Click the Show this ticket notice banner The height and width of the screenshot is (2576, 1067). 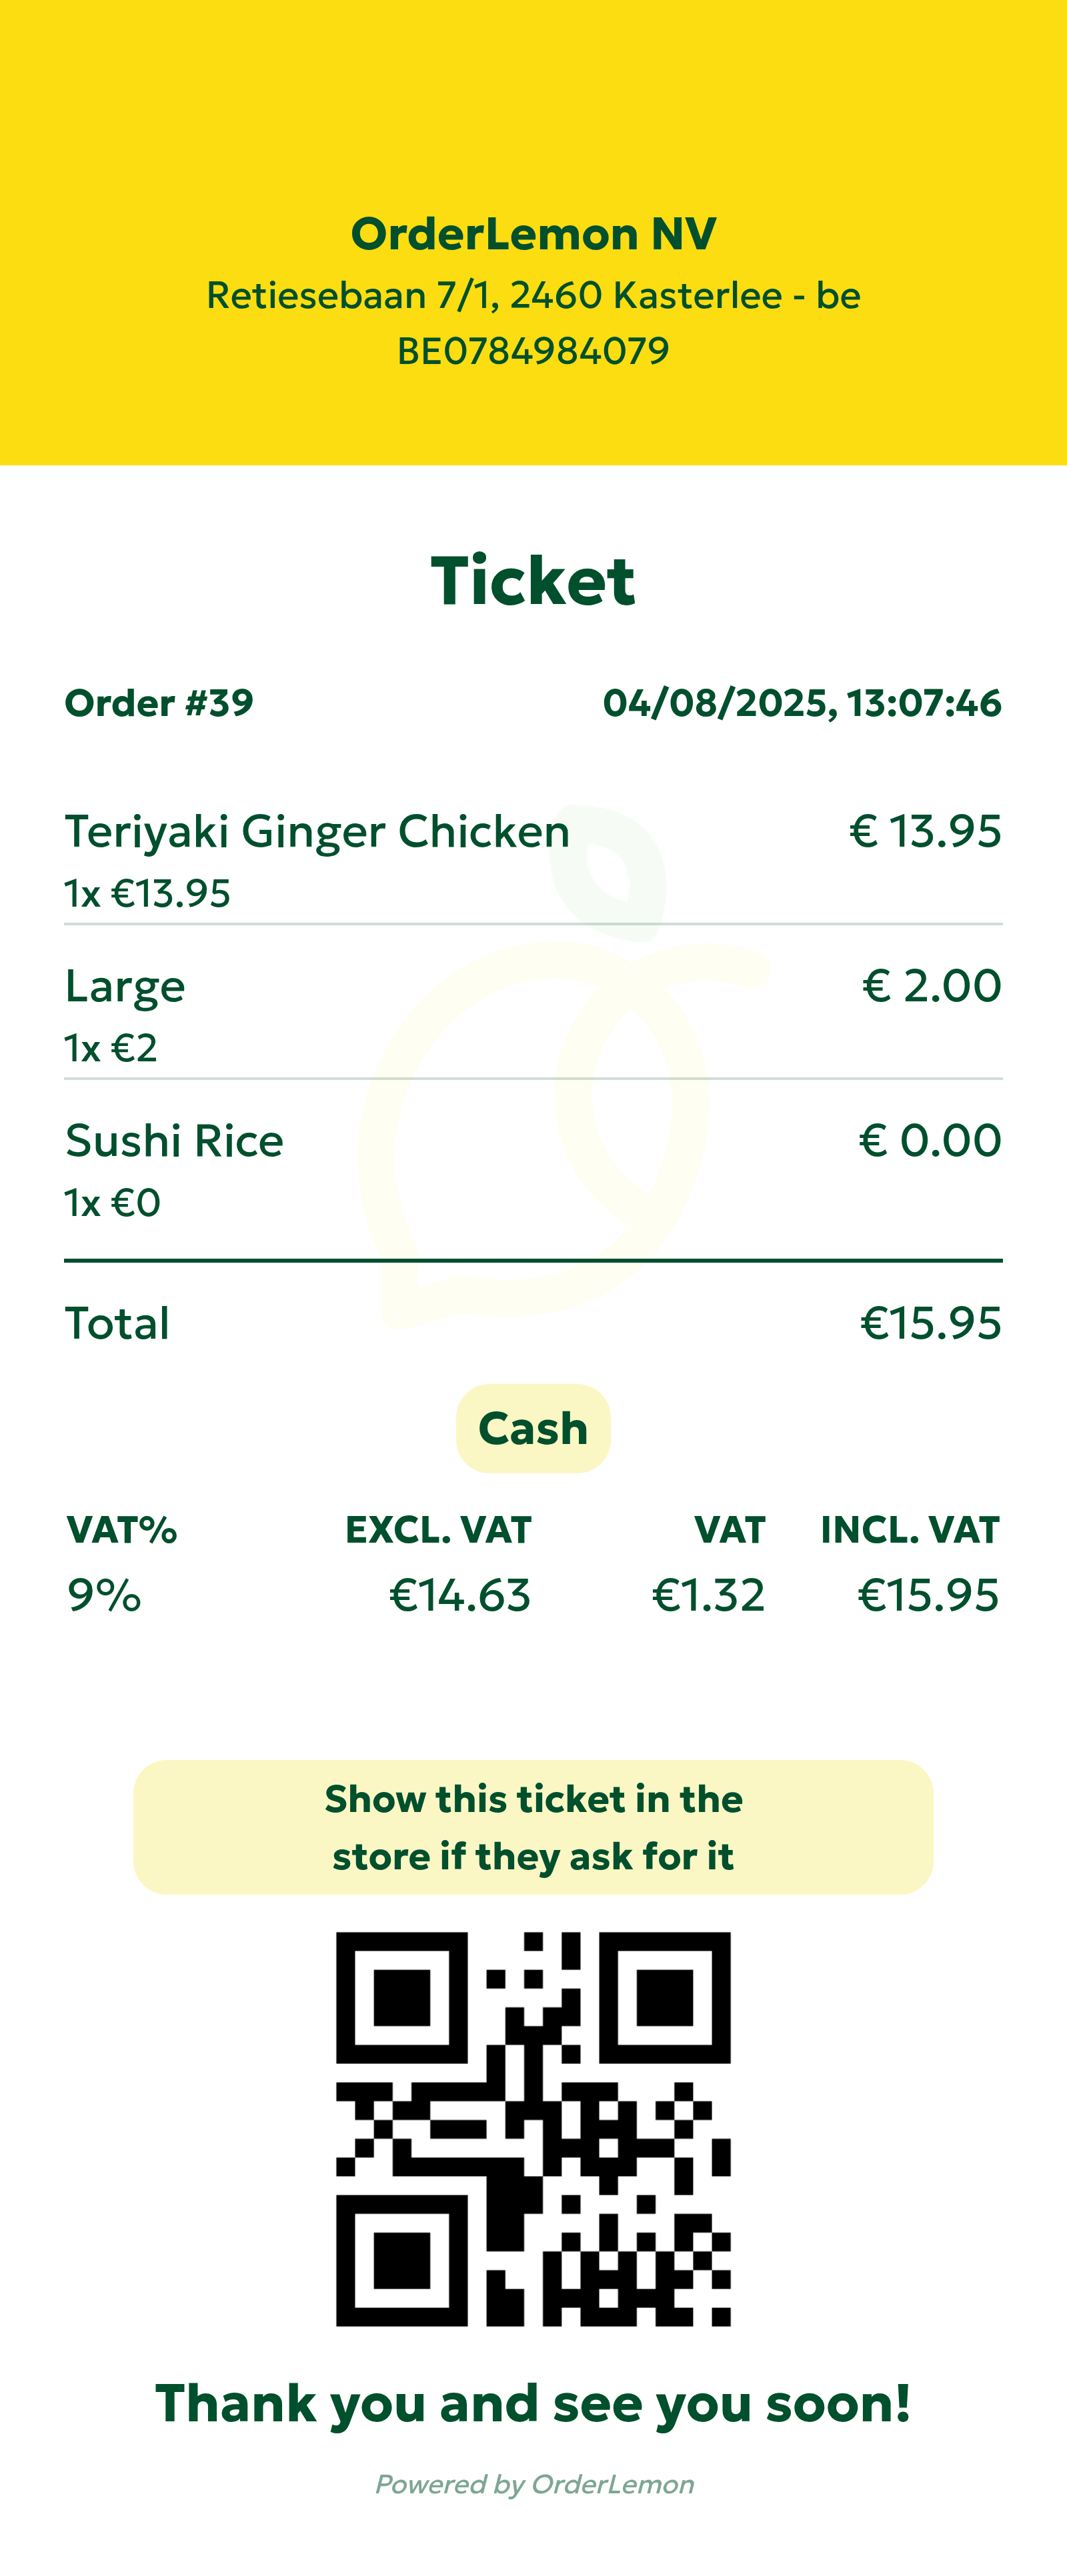click(x=533, y=1827)
